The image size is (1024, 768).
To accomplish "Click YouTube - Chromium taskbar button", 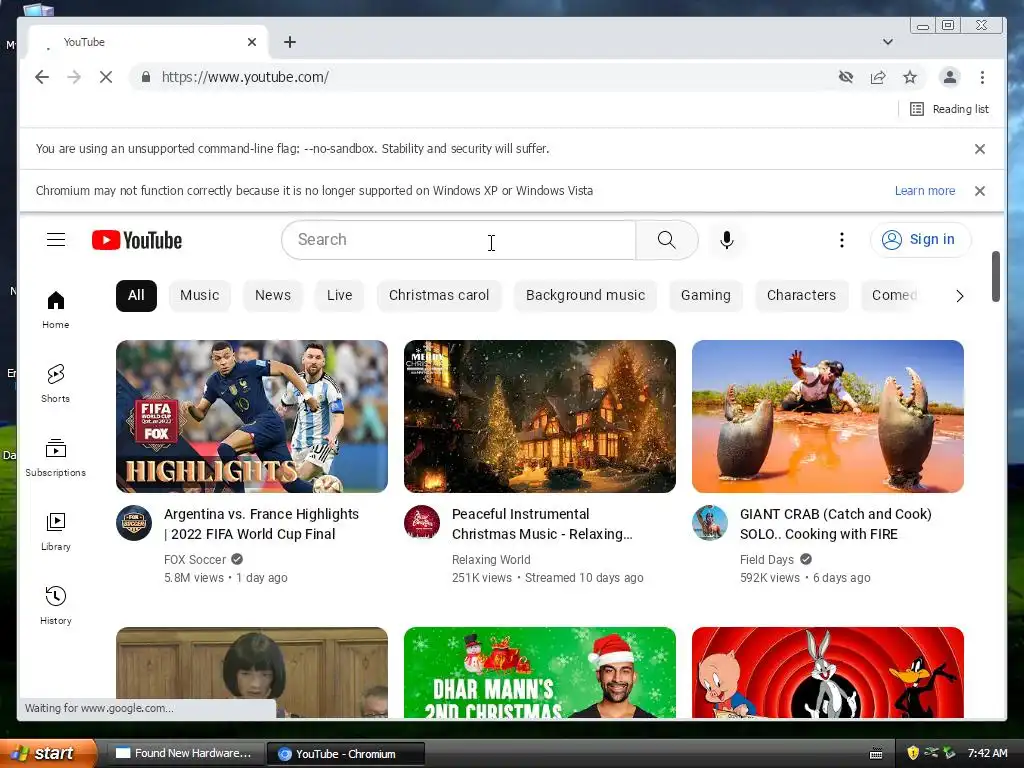I will 345,754.
